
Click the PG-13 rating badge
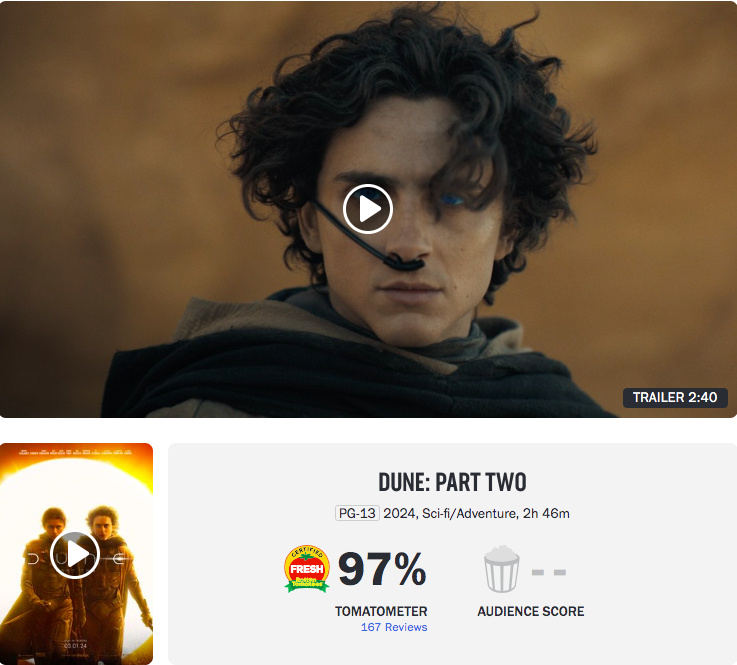(357, 513)
